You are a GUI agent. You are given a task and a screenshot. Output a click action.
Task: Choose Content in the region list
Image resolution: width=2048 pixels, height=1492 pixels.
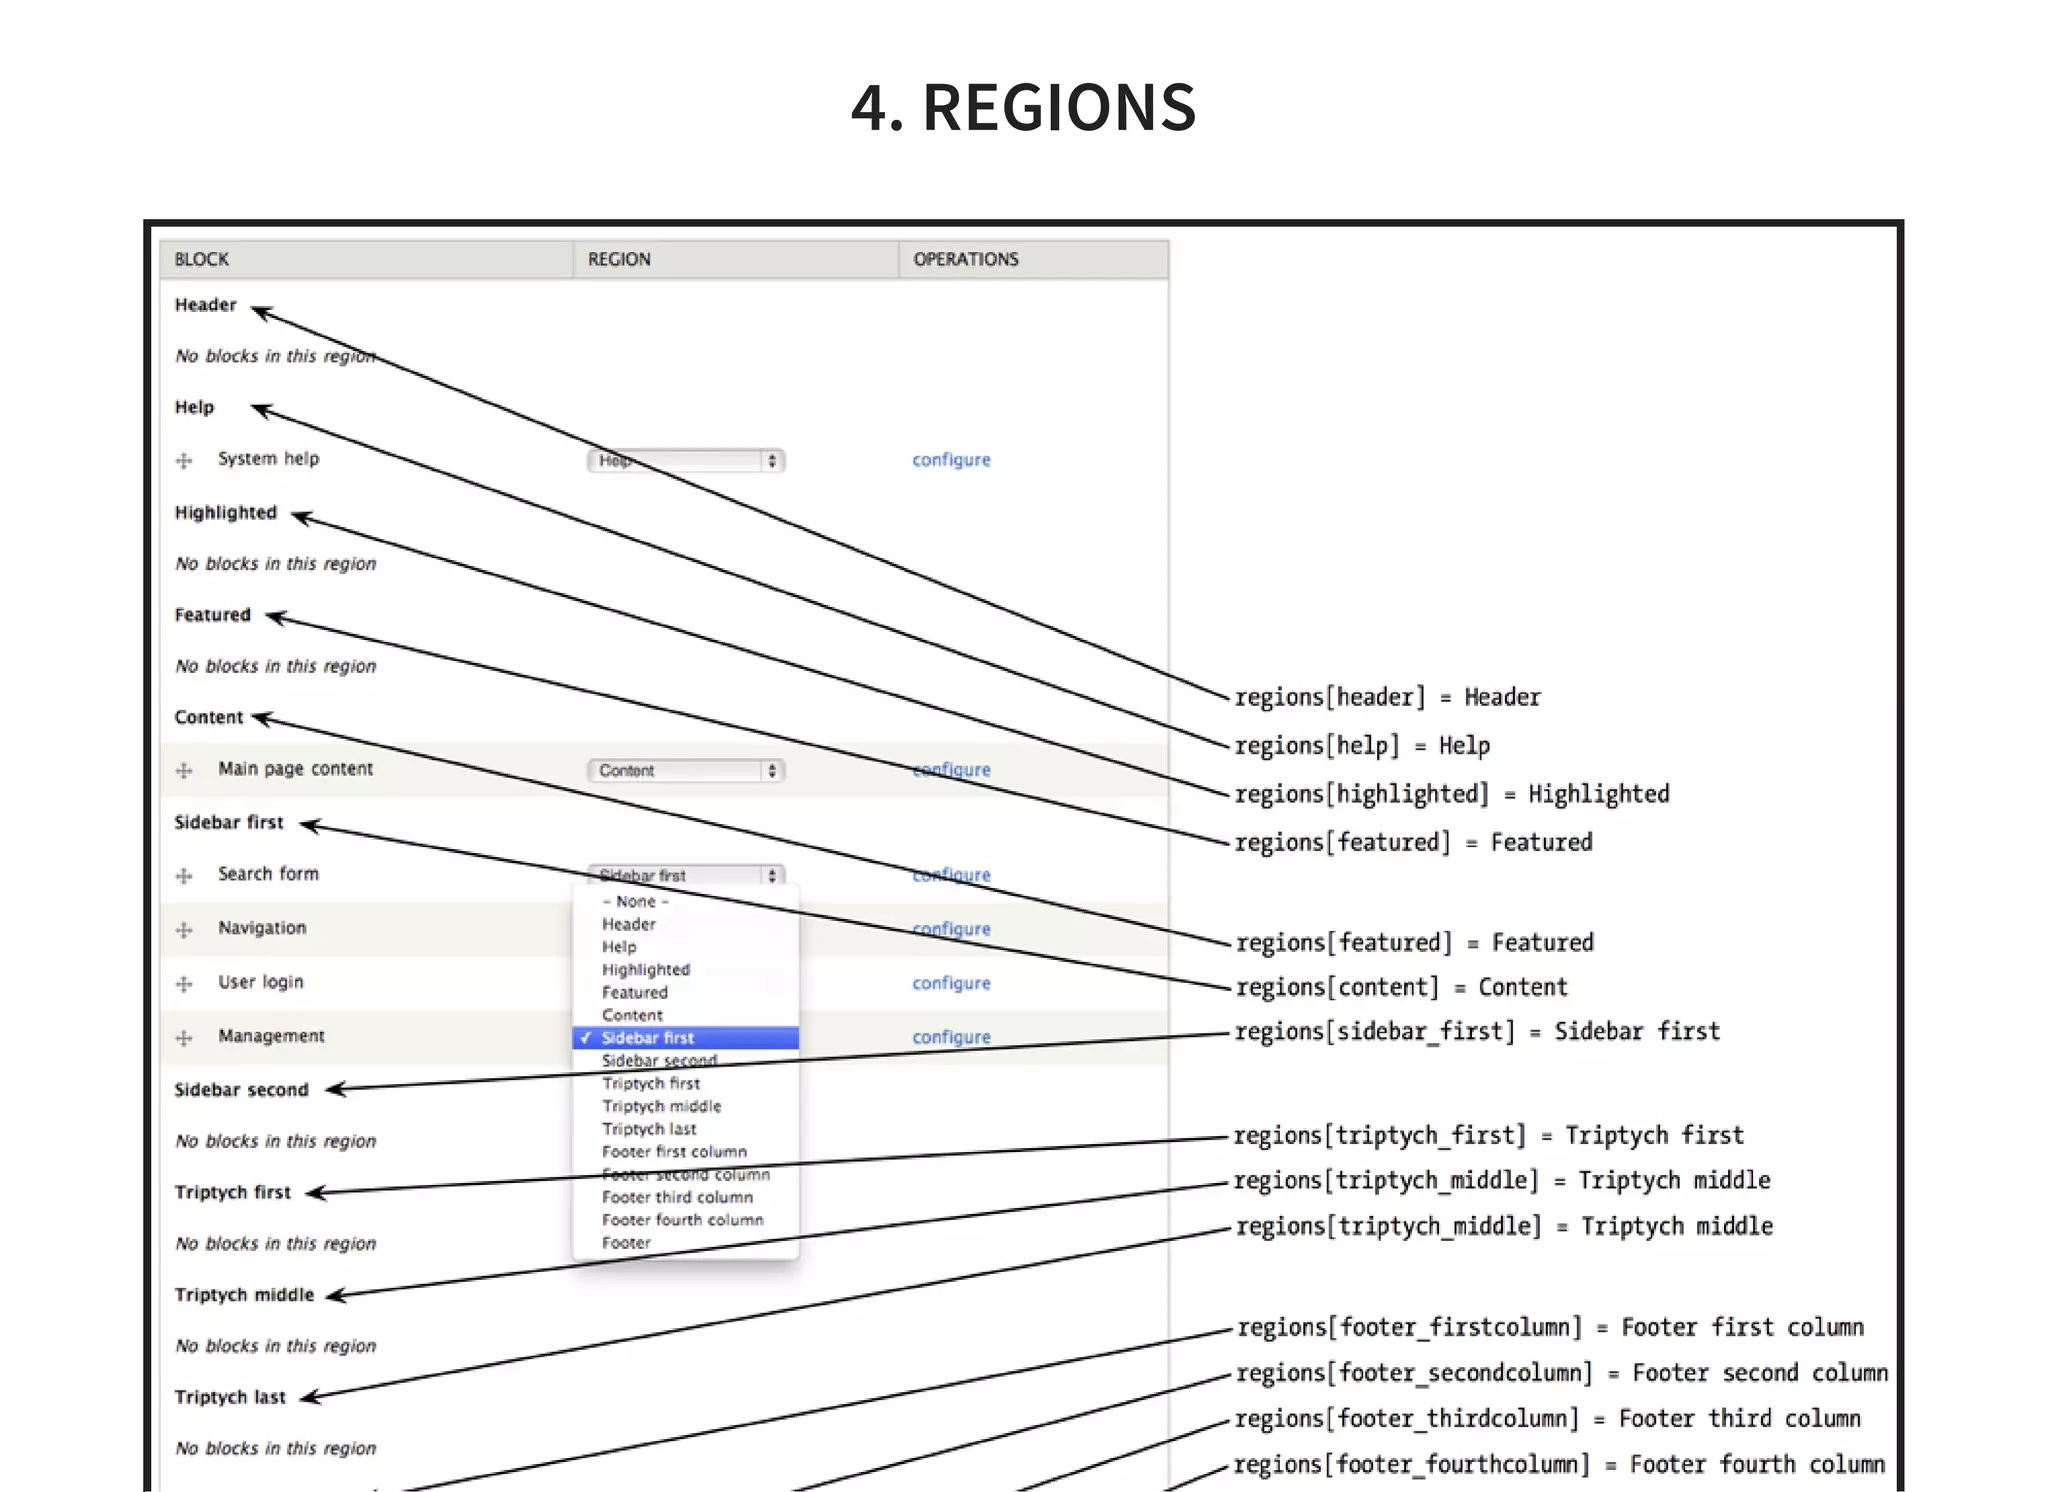click(632, 1015)
